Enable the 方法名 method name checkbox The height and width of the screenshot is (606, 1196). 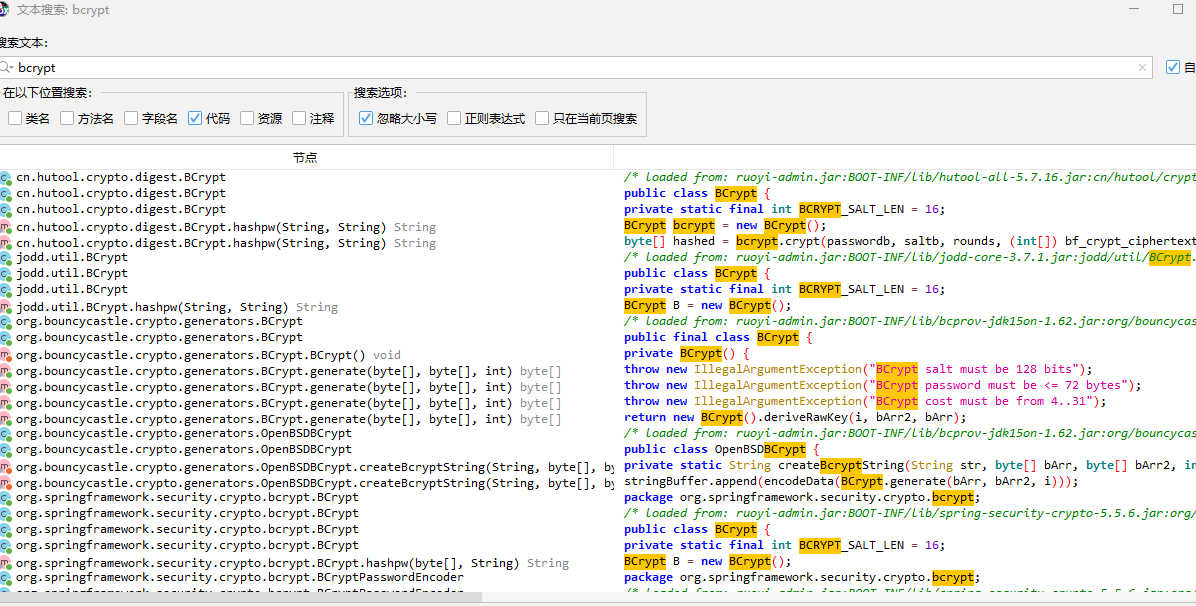pyautogui.click(x=67, y=118)
